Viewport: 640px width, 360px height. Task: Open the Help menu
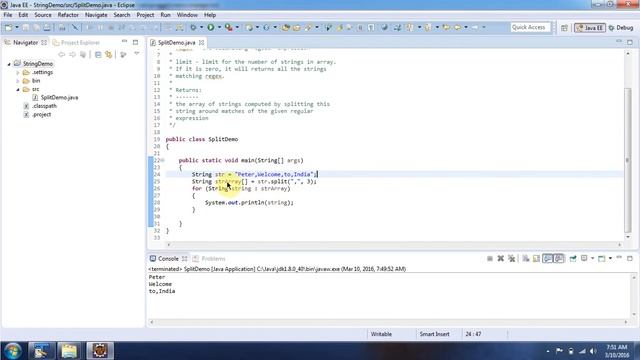point(210,15)
